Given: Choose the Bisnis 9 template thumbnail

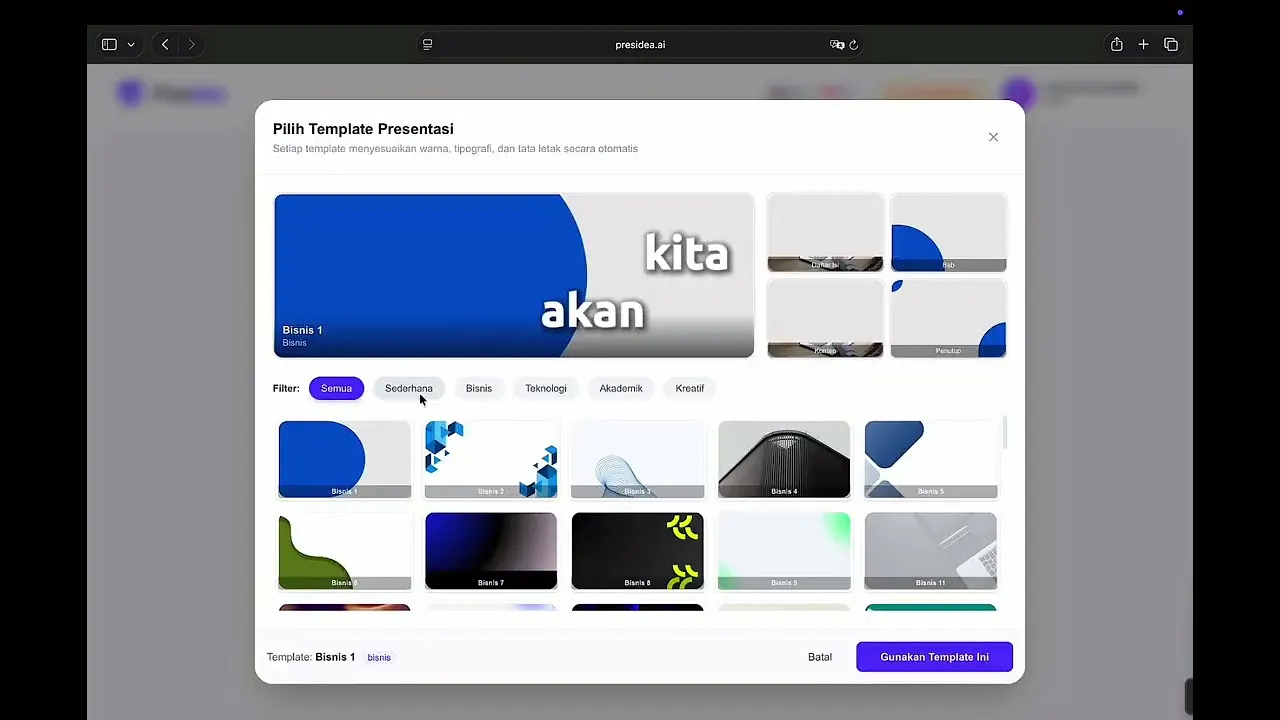Looking at the screenshot, I should tap(784, 551).
